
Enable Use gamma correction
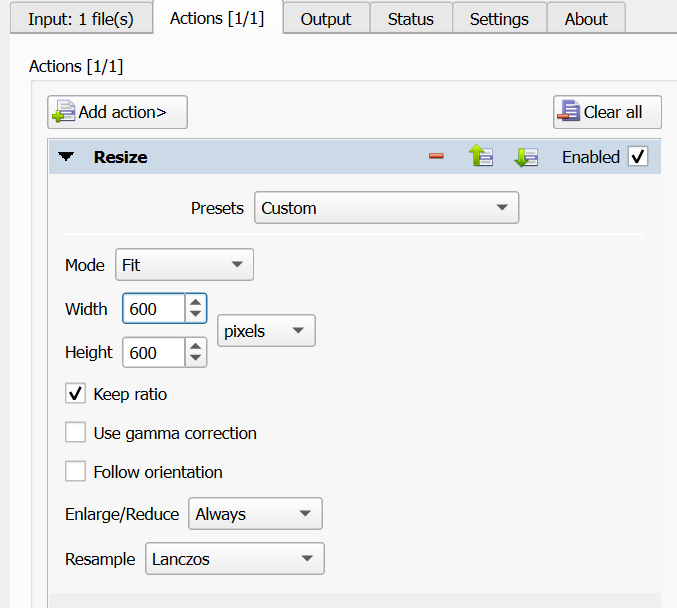coord(75,433)
